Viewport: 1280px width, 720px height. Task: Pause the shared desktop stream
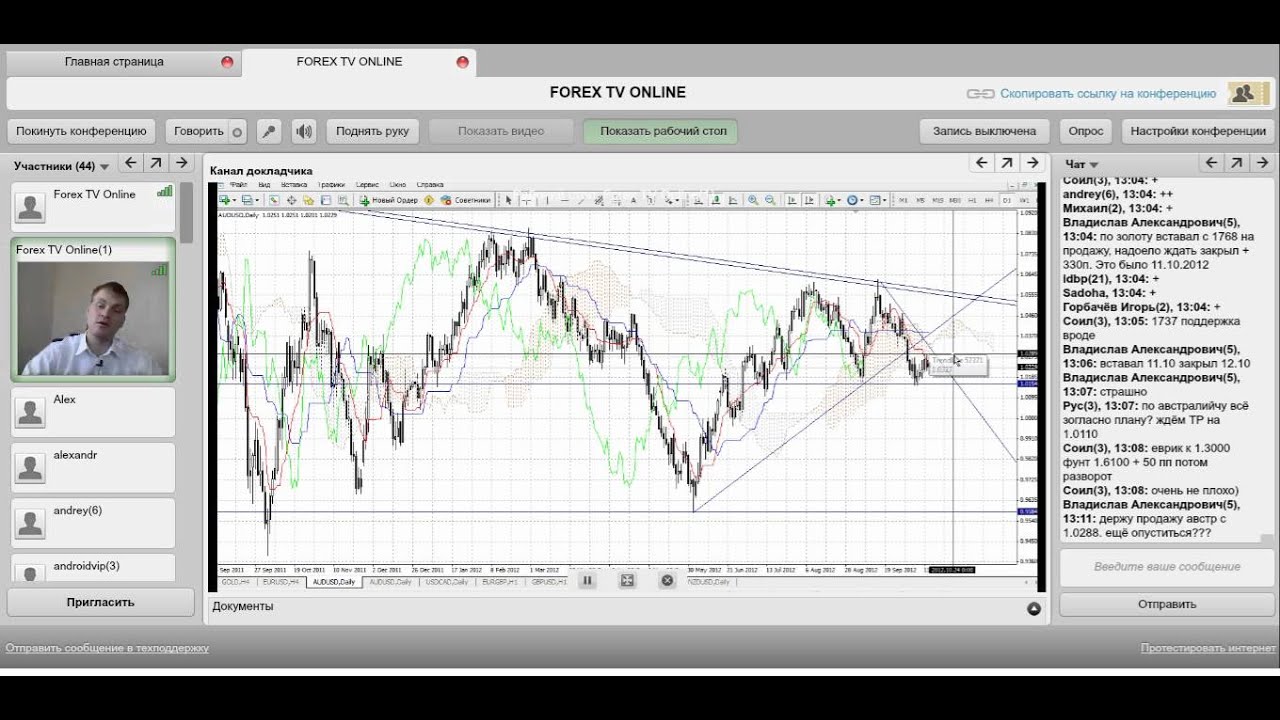[x=587, y=580]
